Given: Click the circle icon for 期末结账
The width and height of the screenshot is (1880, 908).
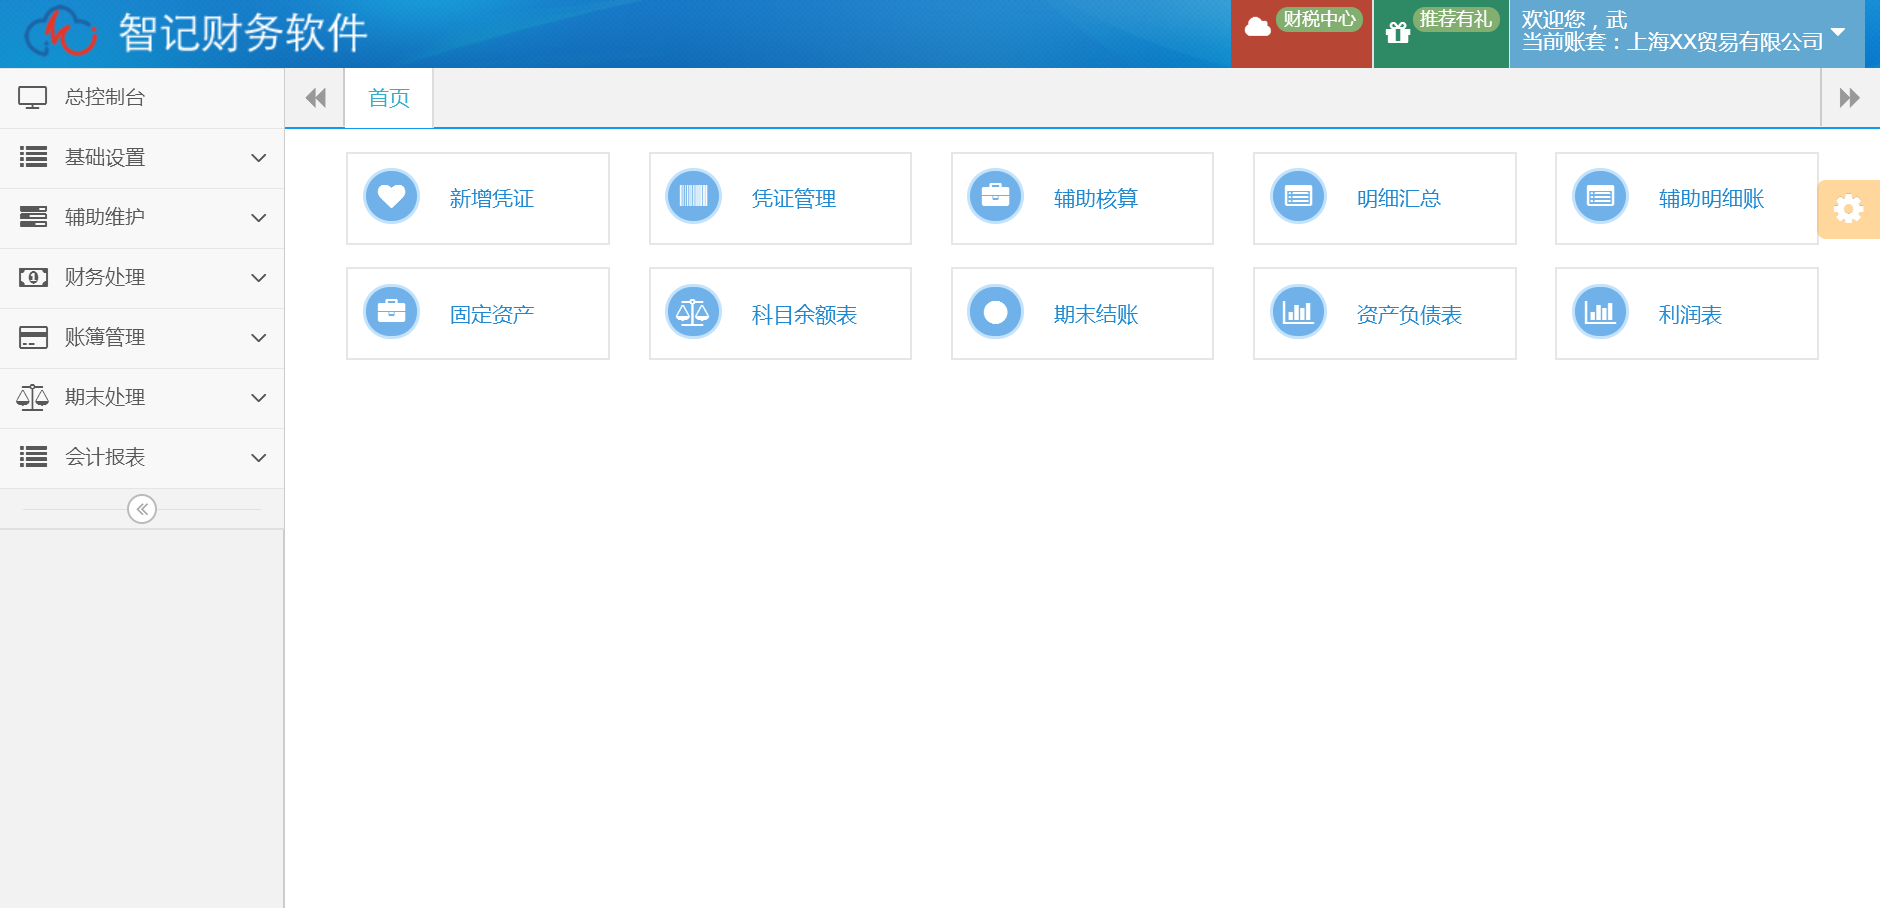Looking at the screenshot, I should pyautogui.click(x=995, y=312).
